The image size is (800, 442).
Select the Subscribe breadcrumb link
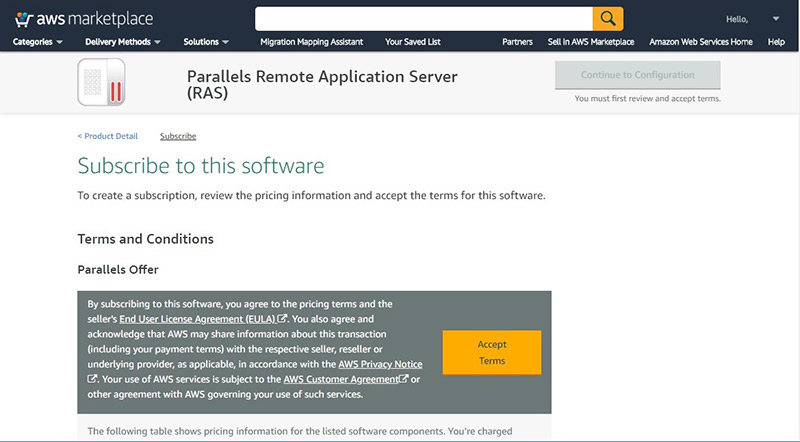click(x=178, y=136)
